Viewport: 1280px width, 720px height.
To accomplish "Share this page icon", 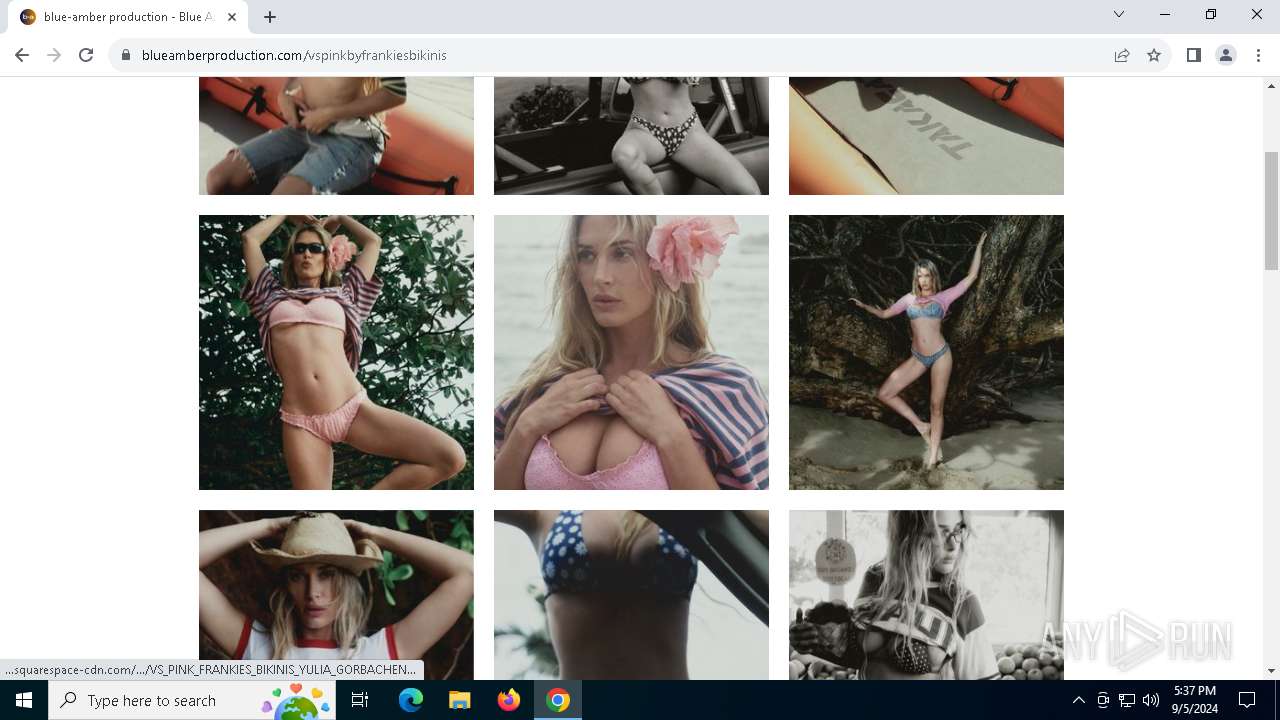I will (x=1122, y=55).
